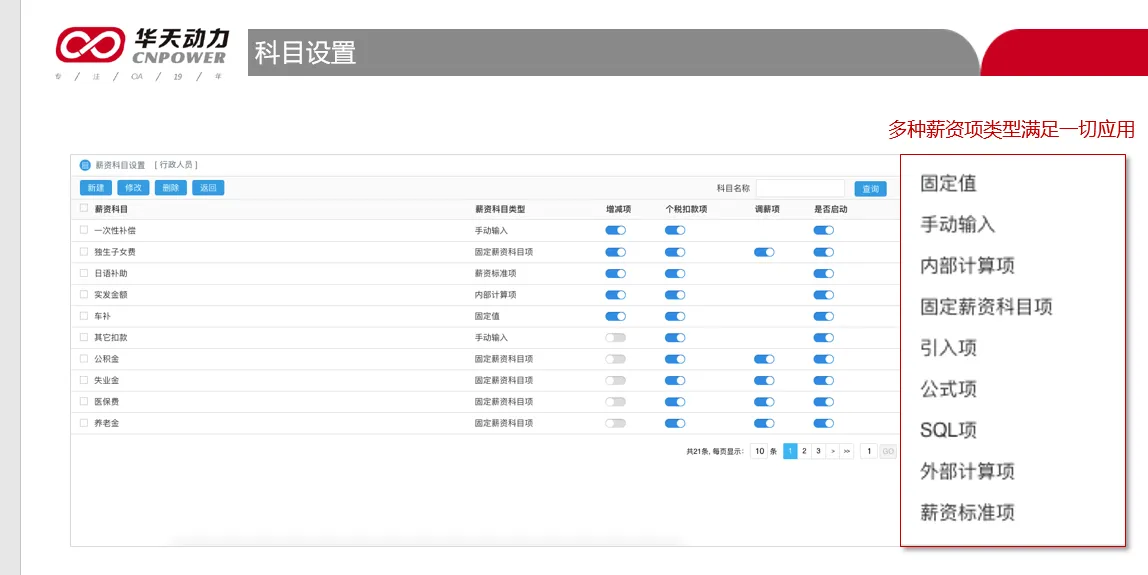The image size is (1148, 575).
Task: Open the page size box showing 10
Action: [759, 451]
